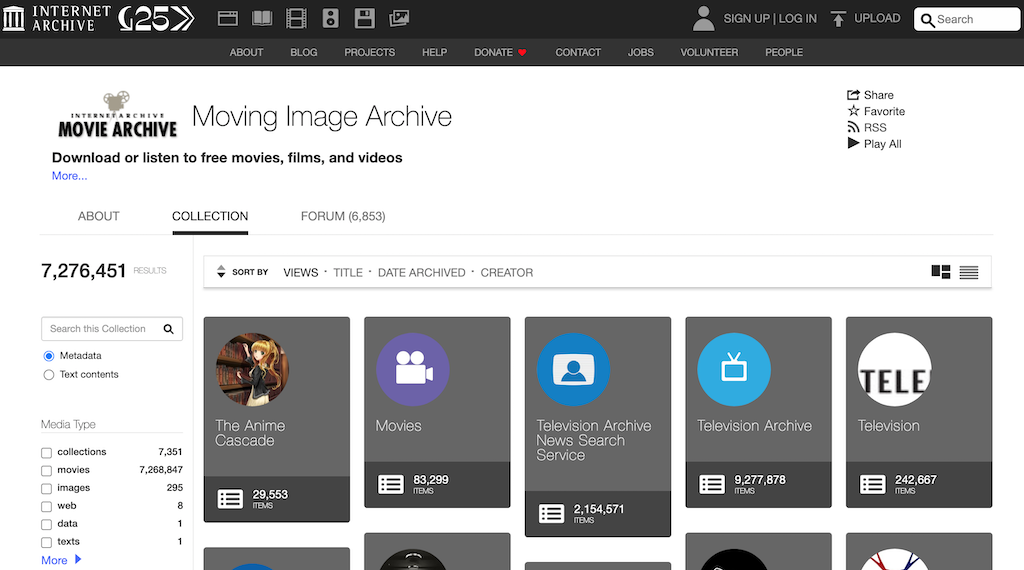Switch to list view layout
Viewport: 1024px width, 570px height.
click(x=968, y=272)
